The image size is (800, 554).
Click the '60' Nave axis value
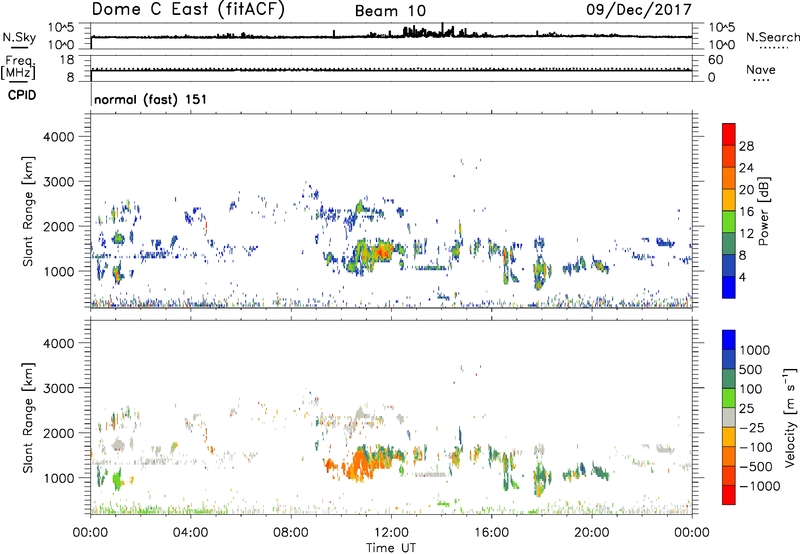(x=715, y=60)
